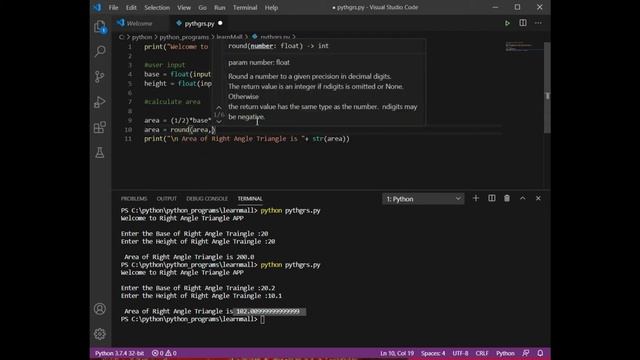Open the Run menu
The width and height of the screenshot is (640, 360).
(x=220, y=7)
